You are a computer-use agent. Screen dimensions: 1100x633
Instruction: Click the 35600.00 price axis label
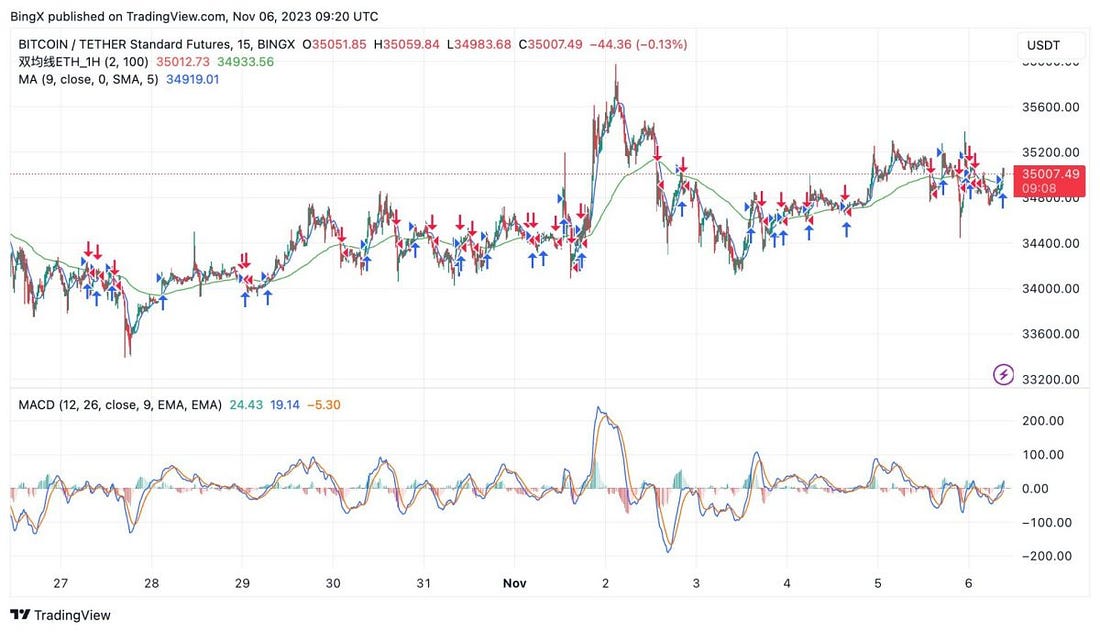tap(1051, 107)
